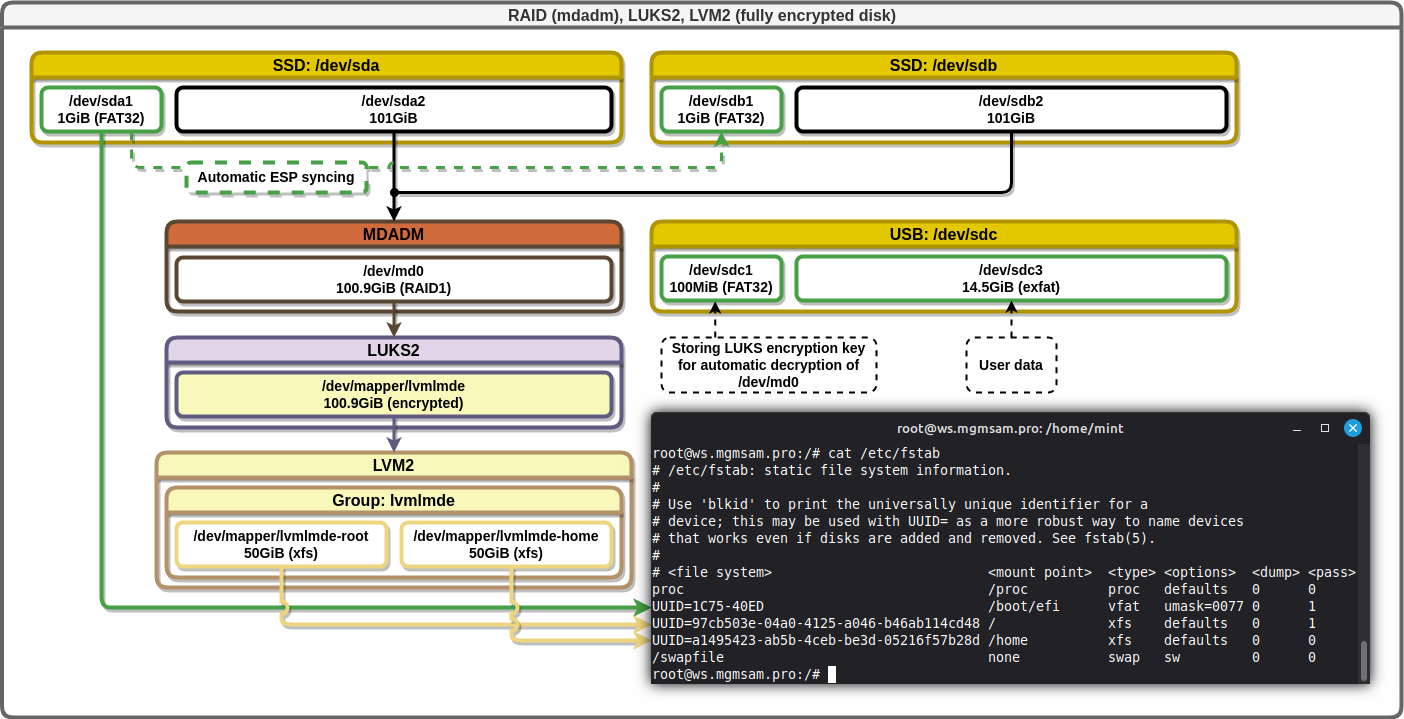Click the <options> column heading

[1200, 572]
